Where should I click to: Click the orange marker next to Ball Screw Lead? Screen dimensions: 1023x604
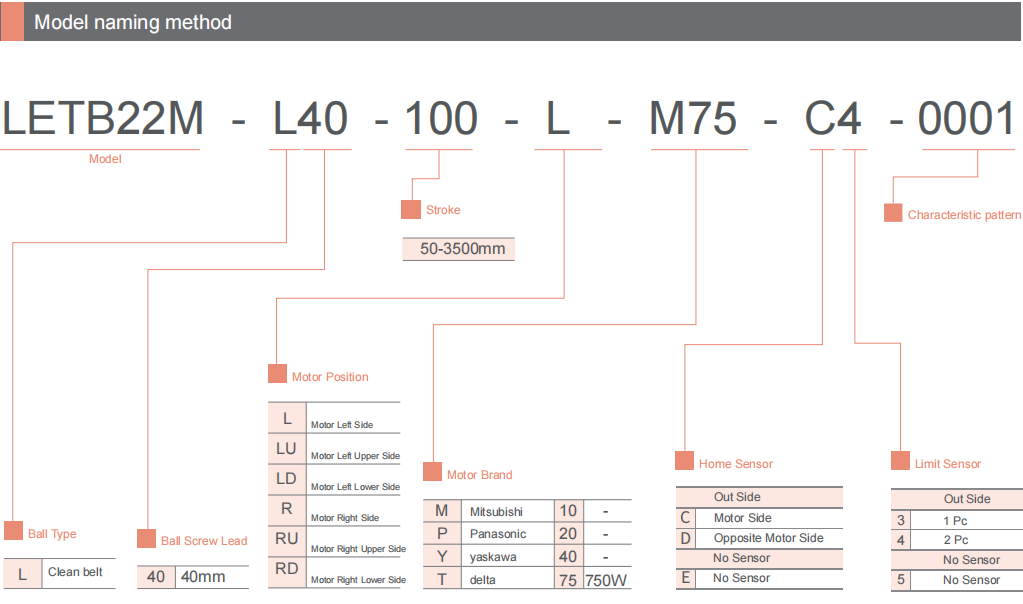(146, 539)
